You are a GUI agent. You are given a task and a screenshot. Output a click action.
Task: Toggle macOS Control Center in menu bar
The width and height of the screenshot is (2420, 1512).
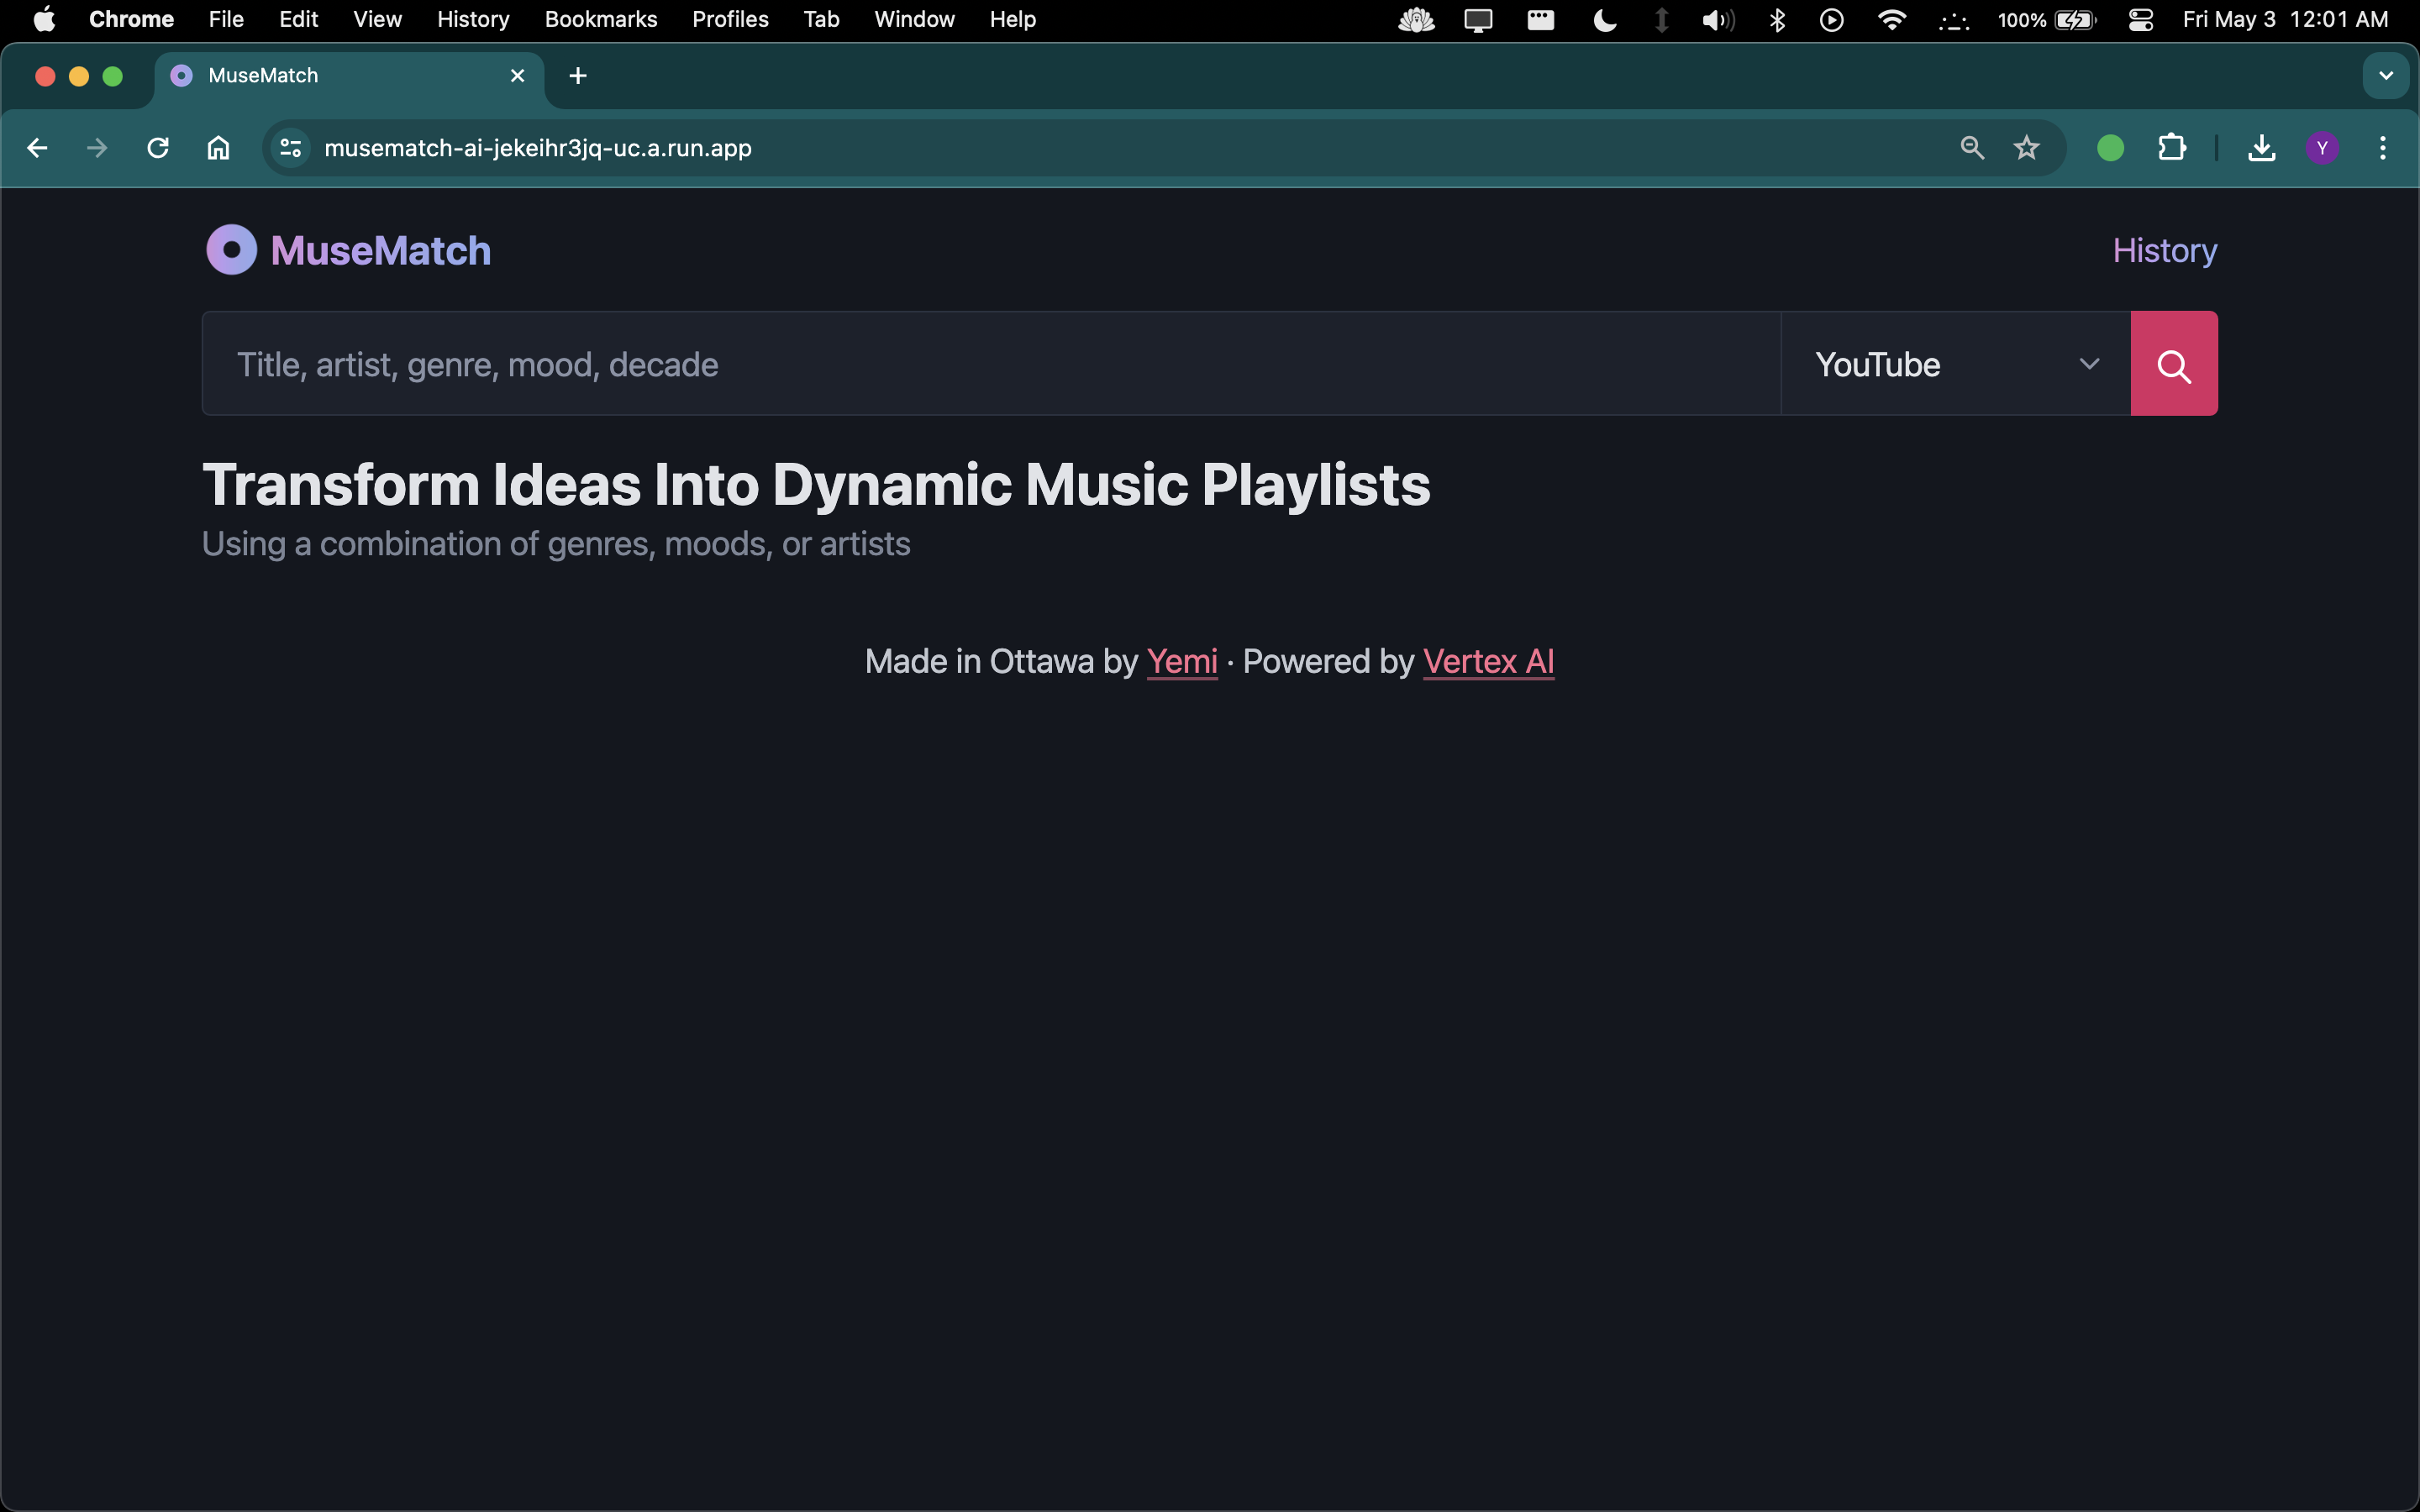click(x=2140, y=20)
